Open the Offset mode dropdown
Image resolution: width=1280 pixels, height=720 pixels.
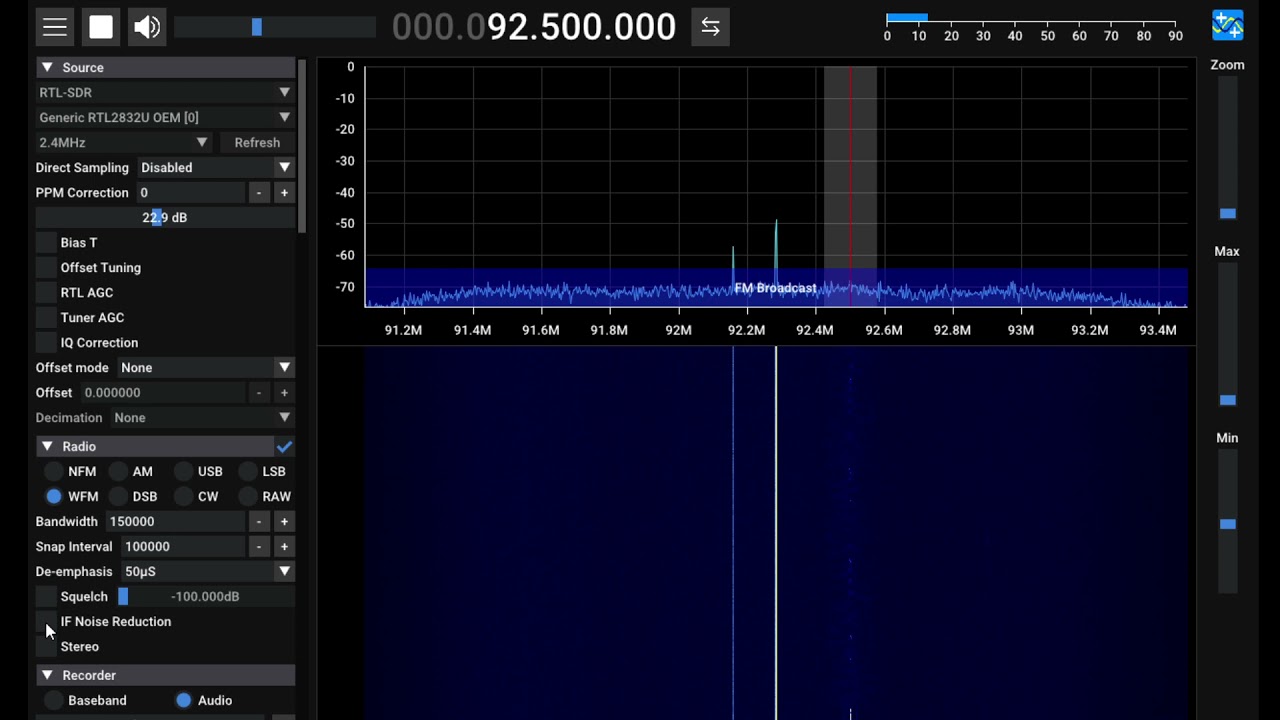pyautogui.click(x=206, y=367)
